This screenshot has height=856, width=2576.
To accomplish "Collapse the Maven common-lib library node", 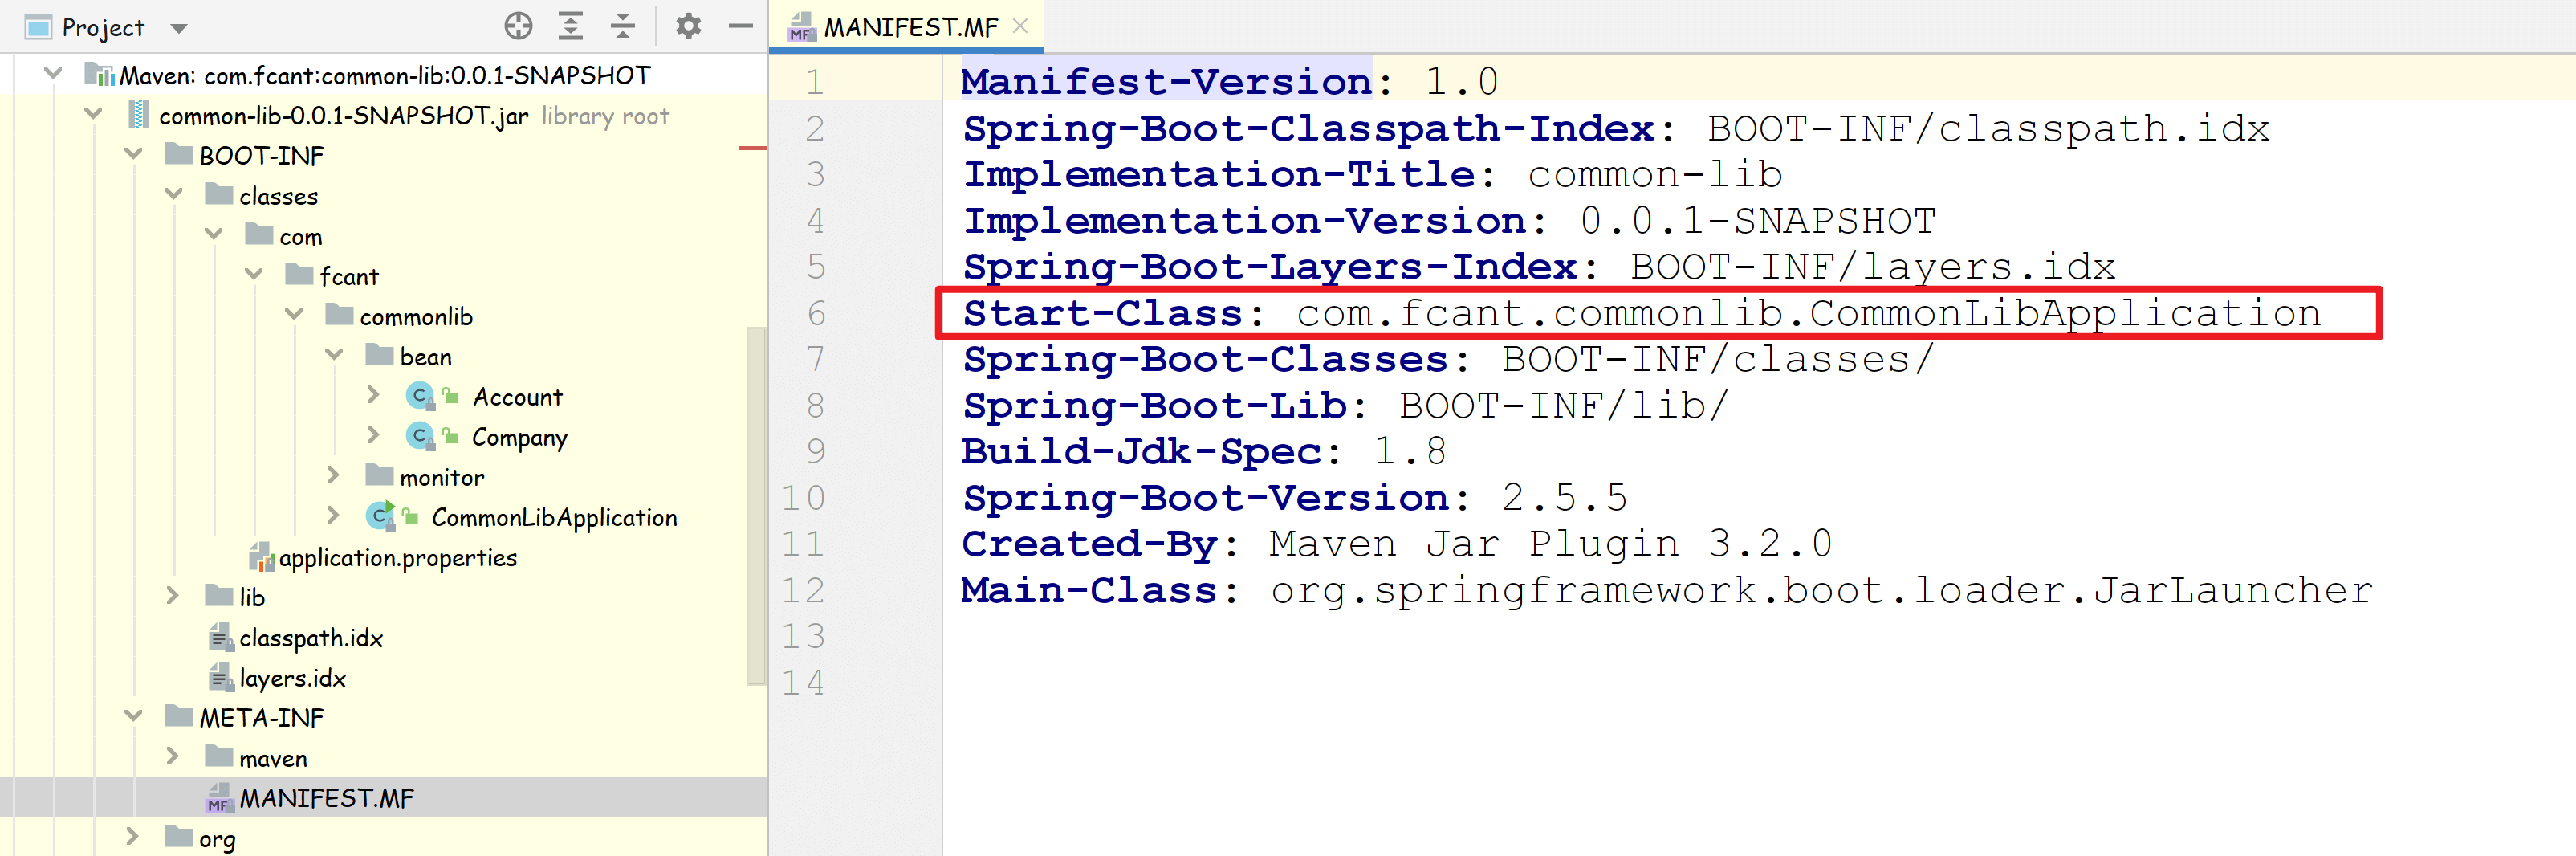I will click(x=54, y=74).
